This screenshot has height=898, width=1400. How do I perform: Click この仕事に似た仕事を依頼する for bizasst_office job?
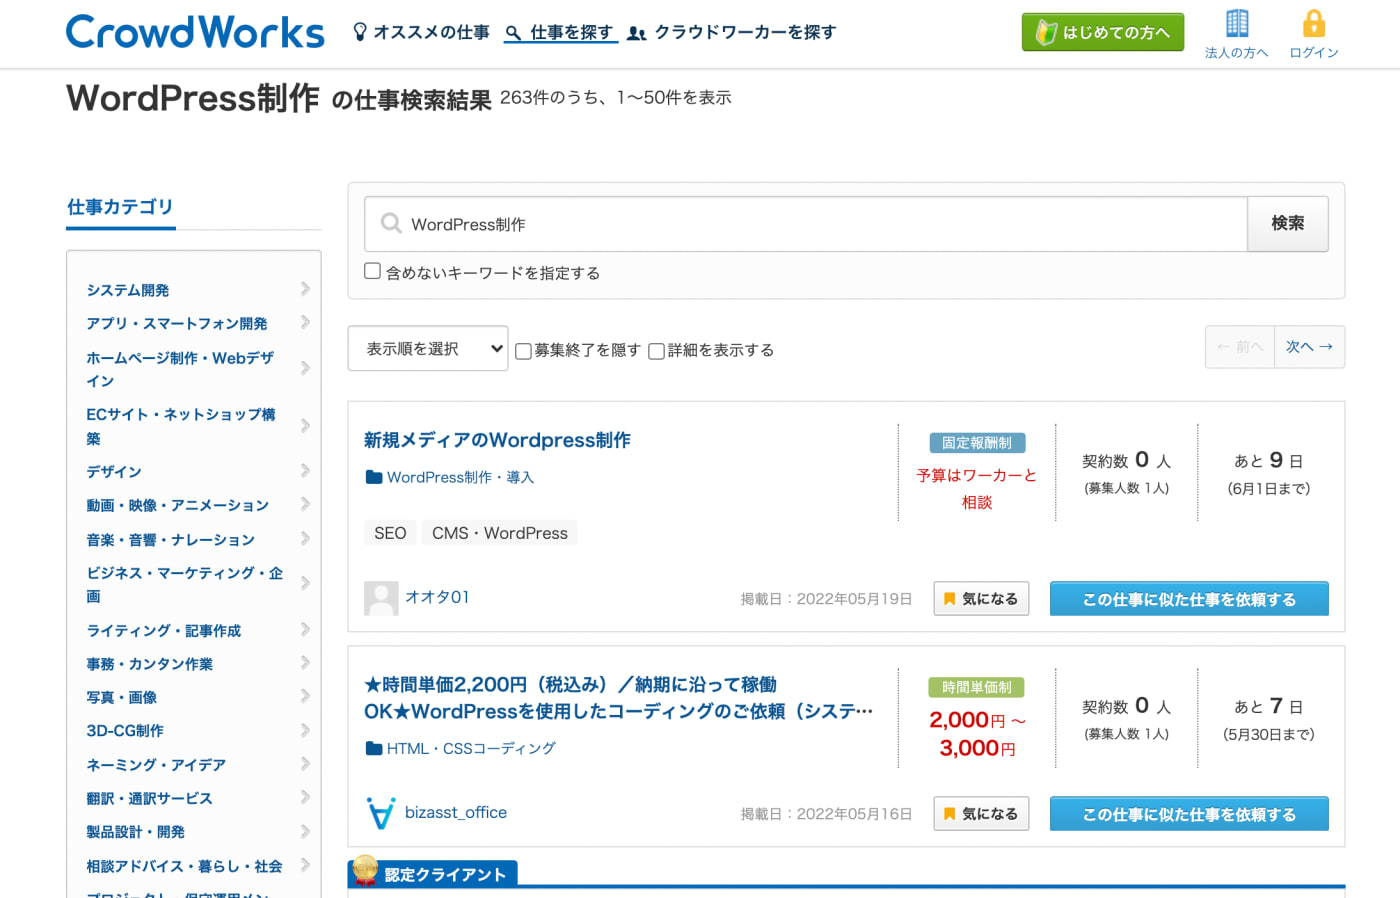pyautogui.click(x=1189, y=814)
